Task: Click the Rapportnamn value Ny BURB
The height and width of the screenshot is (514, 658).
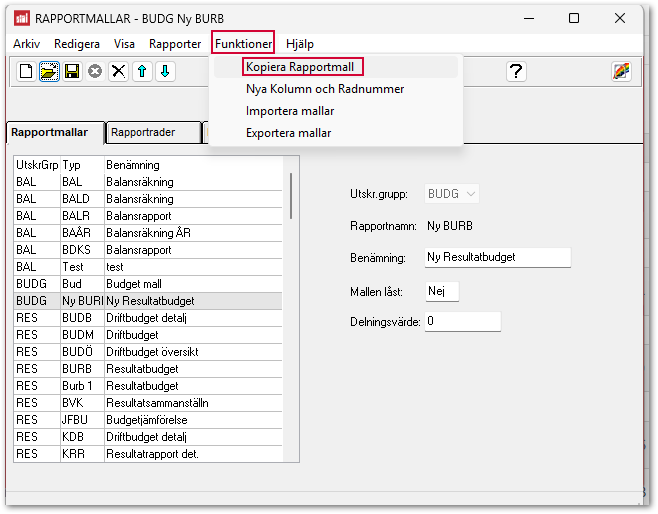Action: pos(450,226)
